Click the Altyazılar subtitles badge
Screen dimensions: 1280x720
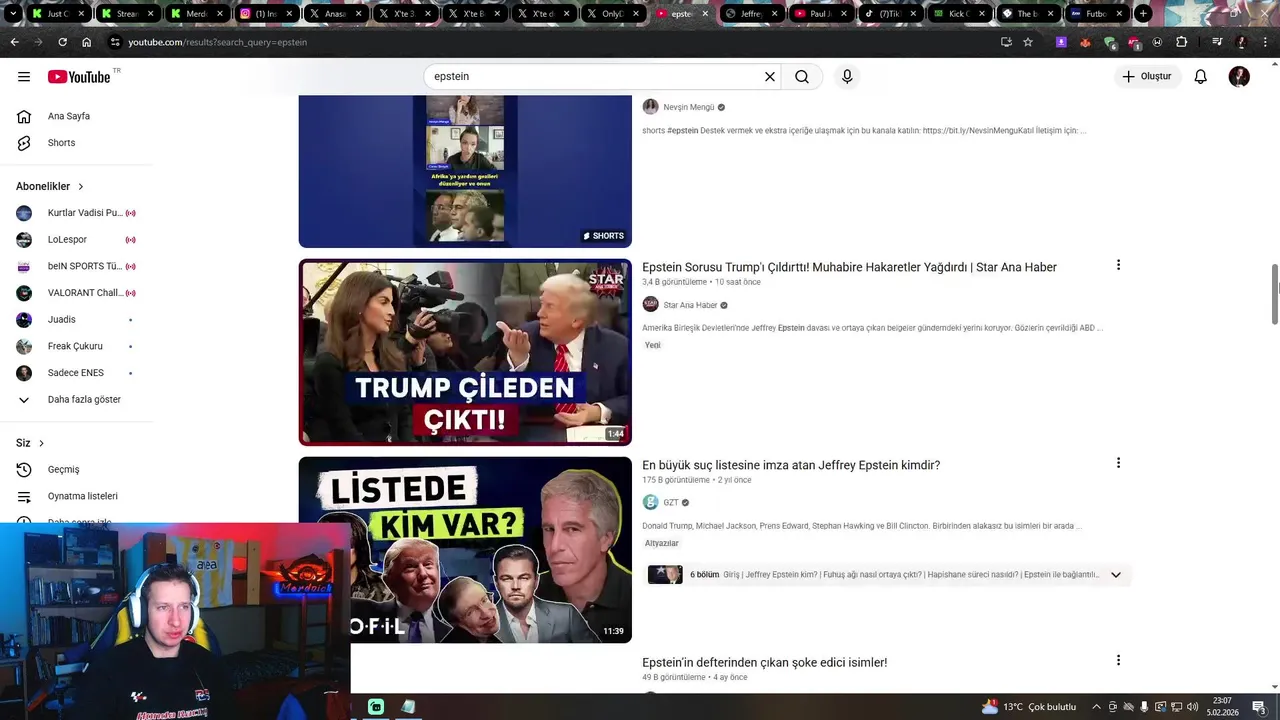click(661, 543)
